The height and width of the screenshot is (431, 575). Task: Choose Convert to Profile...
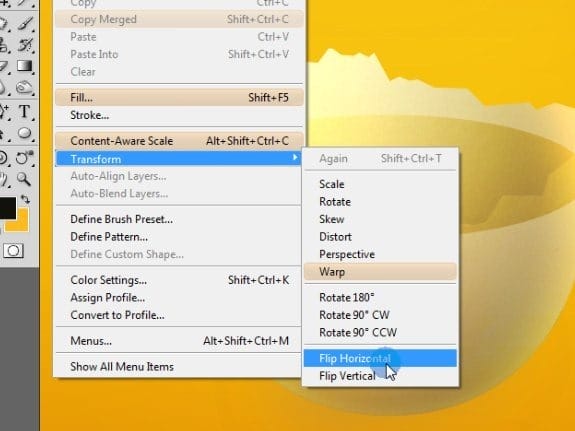tap(178, 315)
